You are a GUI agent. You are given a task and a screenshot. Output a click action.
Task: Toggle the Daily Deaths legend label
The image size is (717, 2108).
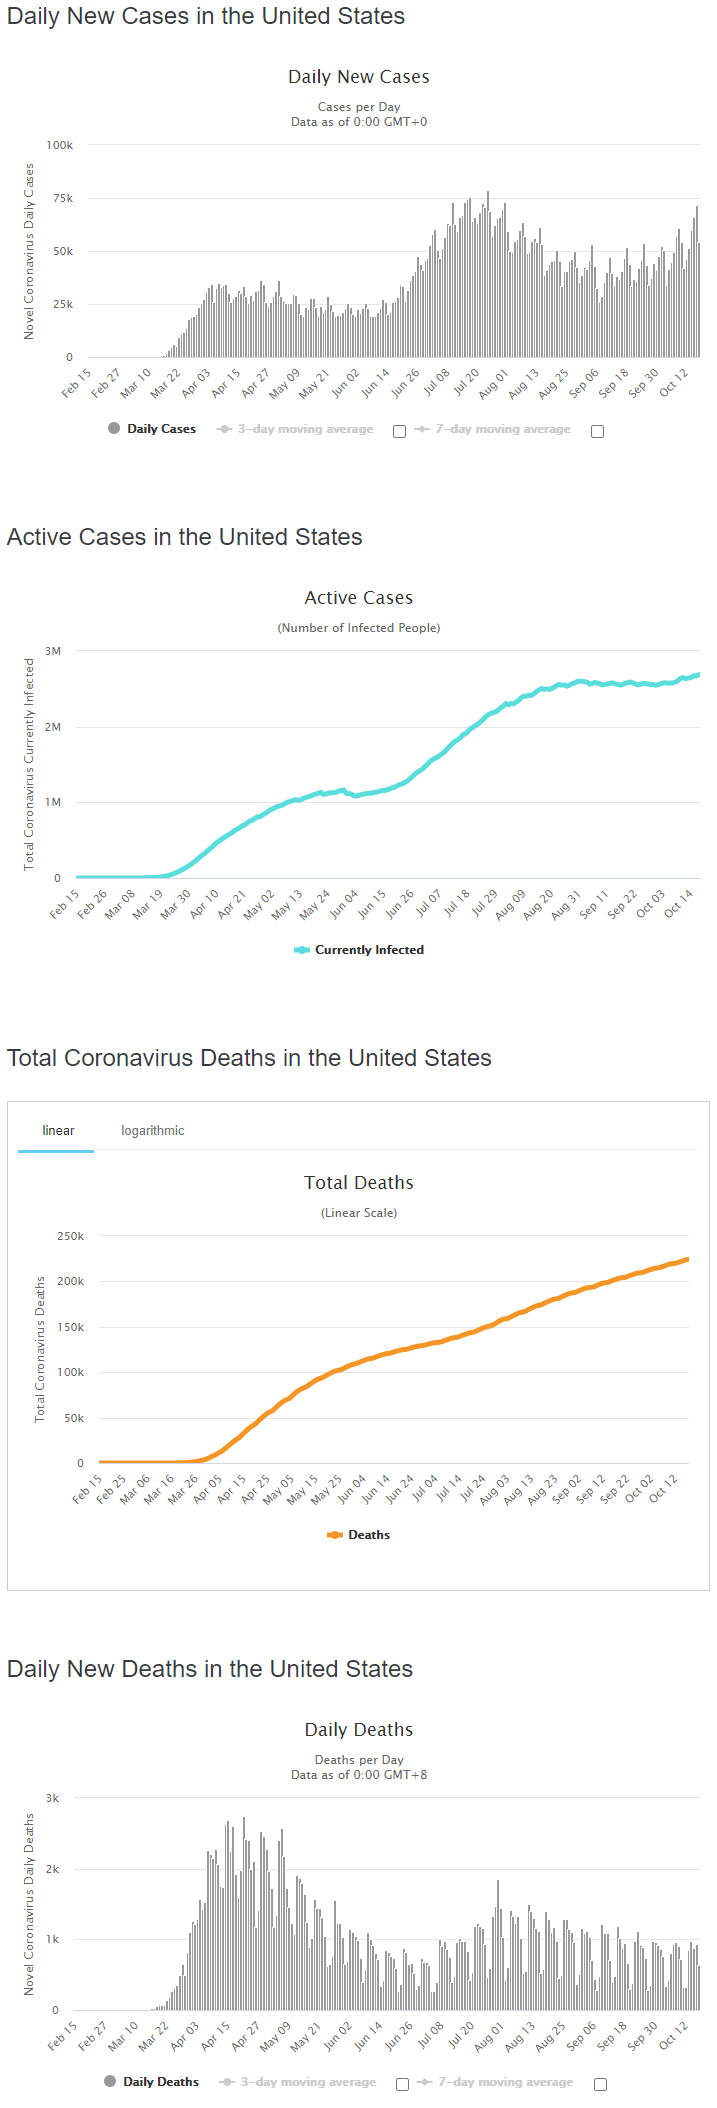(161, 2082)
